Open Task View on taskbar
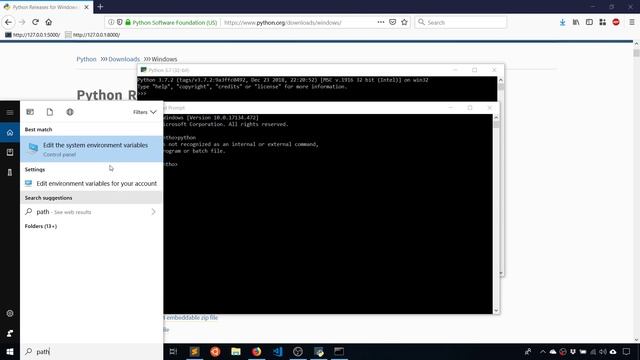Viewport: 640px width, 360px height. tap(173, 351)
